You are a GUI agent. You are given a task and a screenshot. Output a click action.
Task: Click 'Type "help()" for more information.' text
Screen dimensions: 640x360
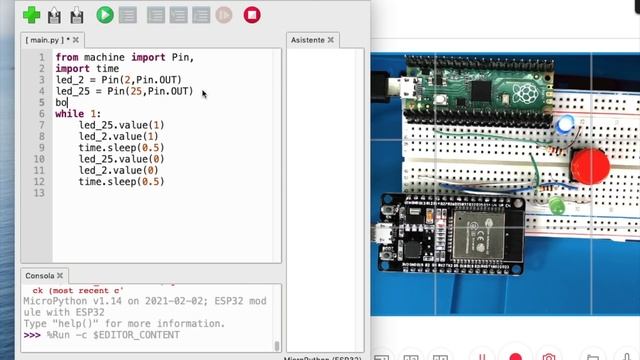pyautogui.click(x=124, y=324)
